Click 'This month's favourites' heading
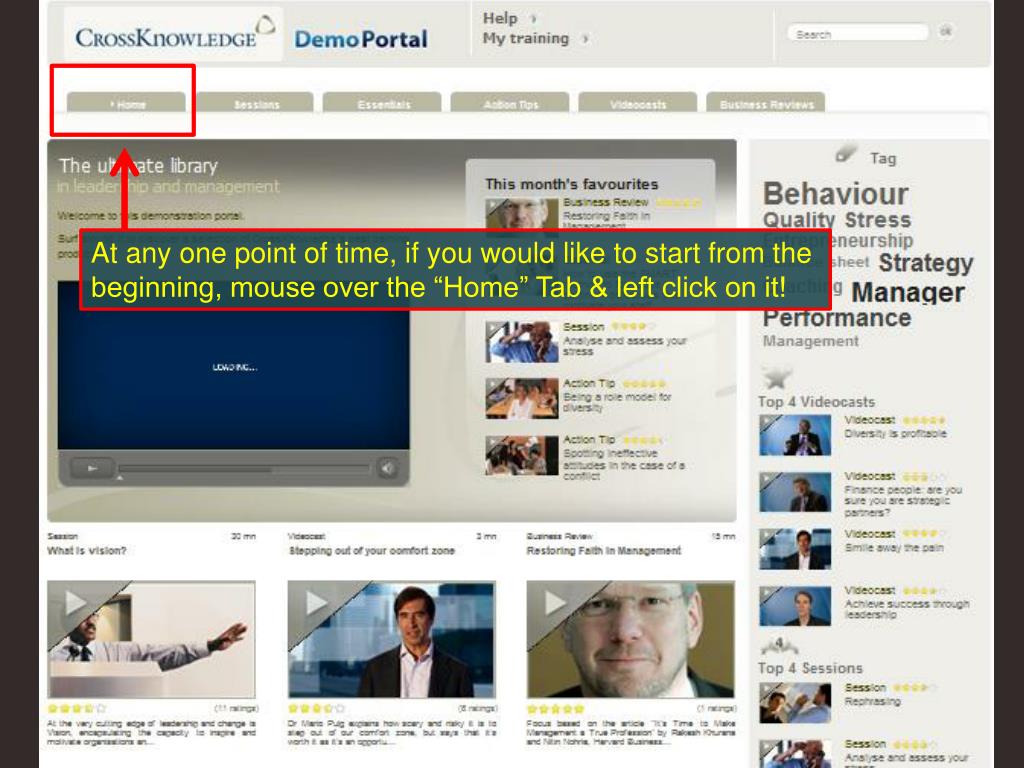Image resolution: width=1024 pixels, height=768 pixels. click(571, 184)
